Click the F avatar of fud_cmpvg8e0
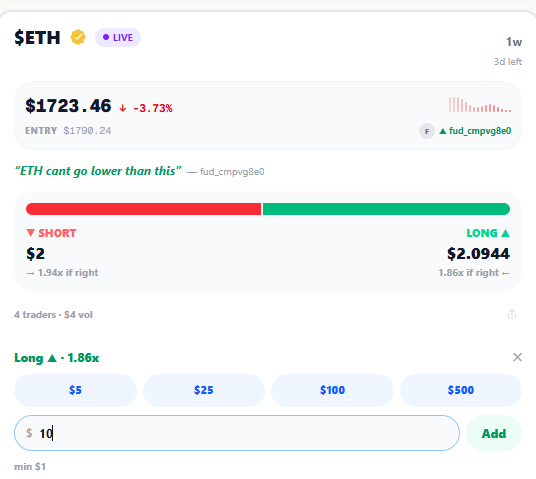This screenshot has width=536, height=479. pyautogui.click(x=427, y=131)
